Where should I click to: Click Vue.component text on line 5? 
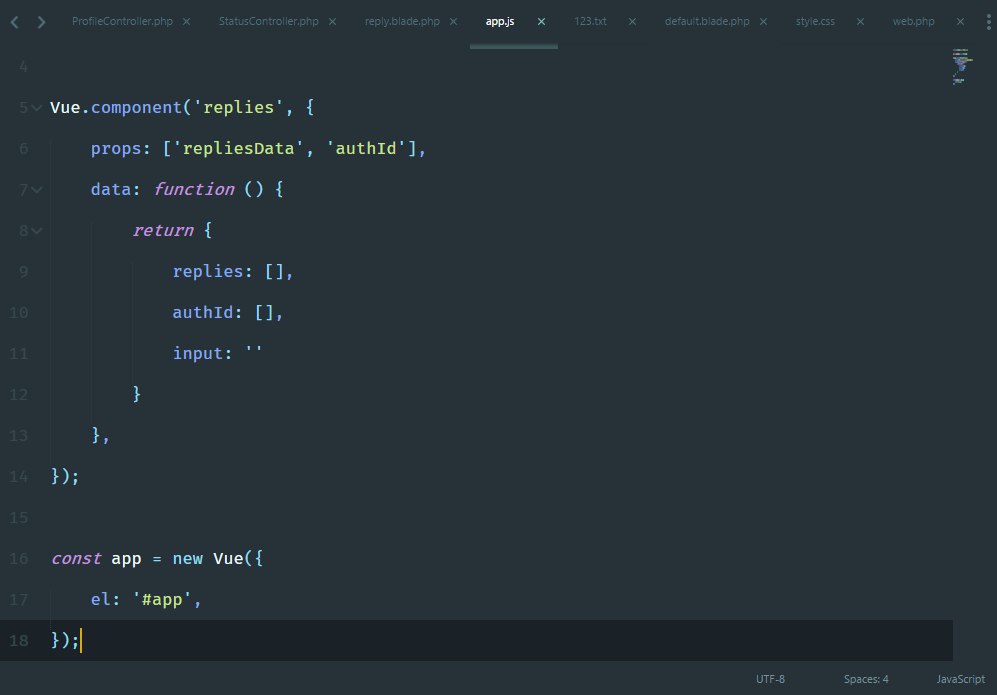[116, 107]
